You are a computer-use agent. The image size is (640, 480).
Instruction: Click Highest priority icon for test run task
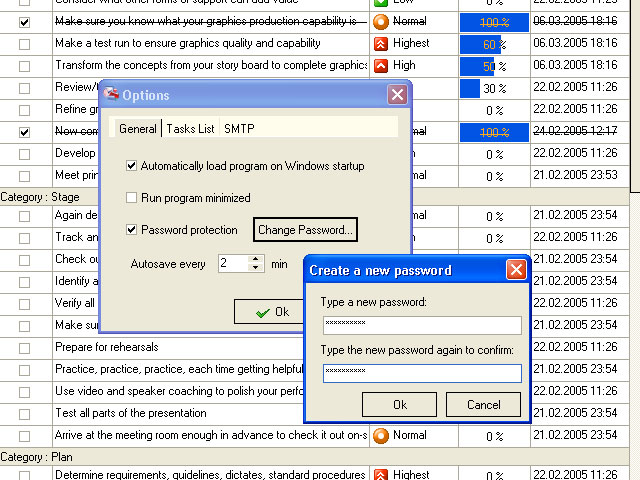click(380, 44)
